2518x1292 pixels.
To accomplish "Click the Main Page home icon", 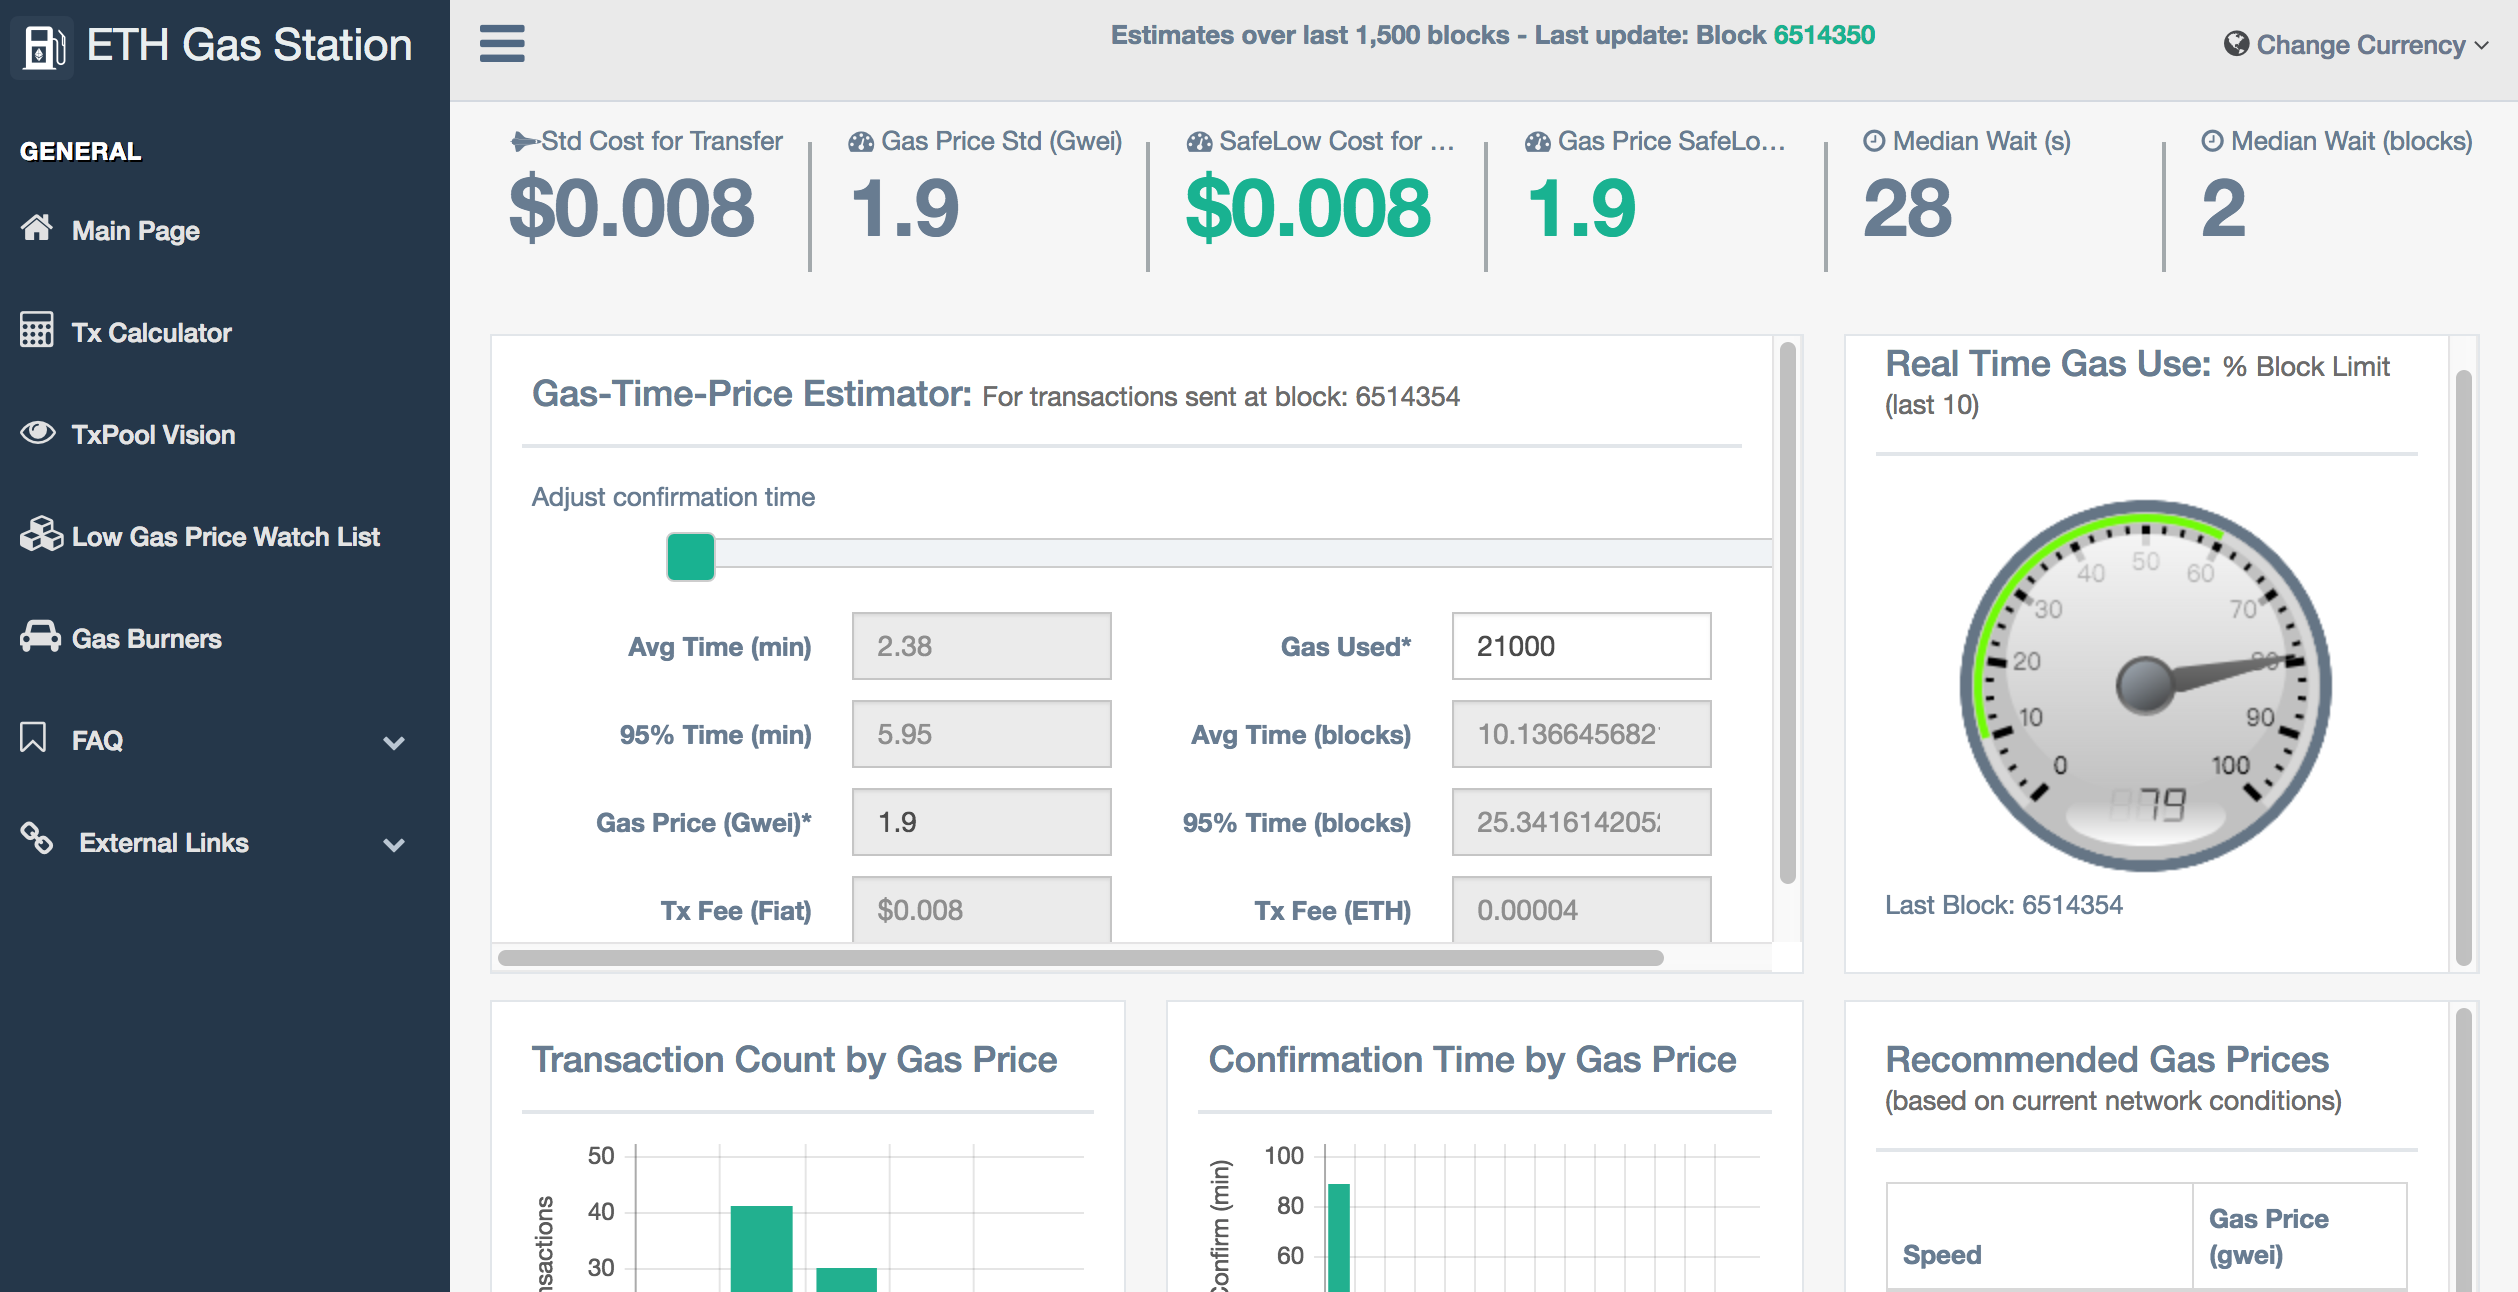I will 37,228.
